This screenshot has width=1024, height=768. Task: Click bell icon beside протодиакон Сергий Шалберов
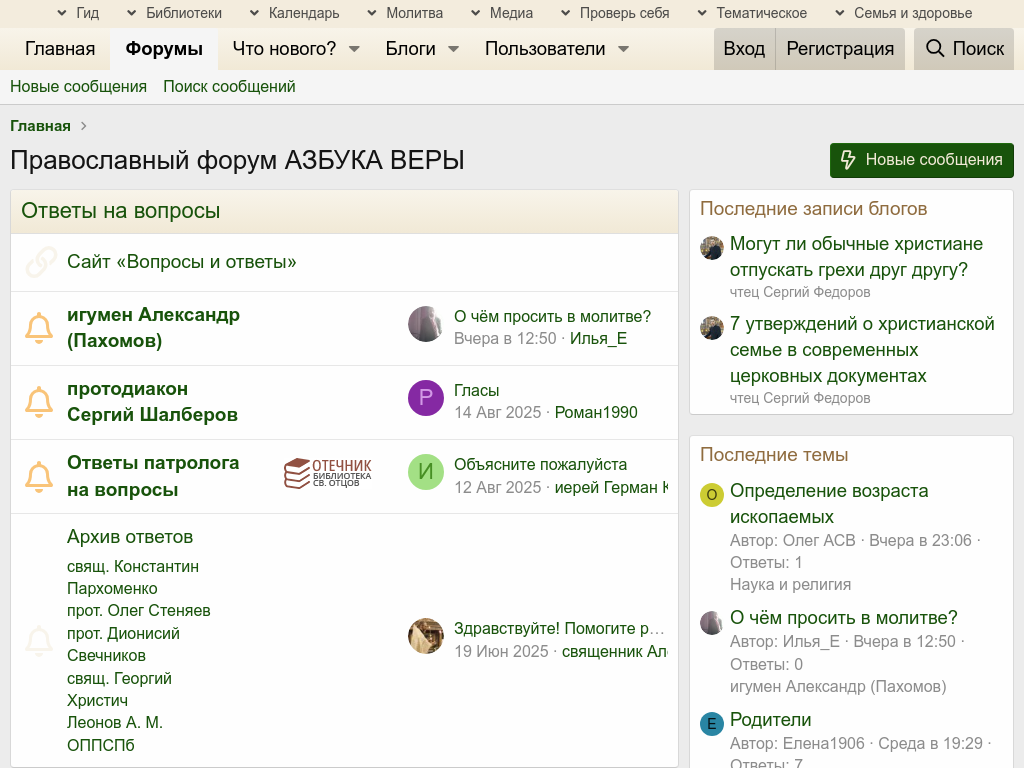click(x=39, y=402)
